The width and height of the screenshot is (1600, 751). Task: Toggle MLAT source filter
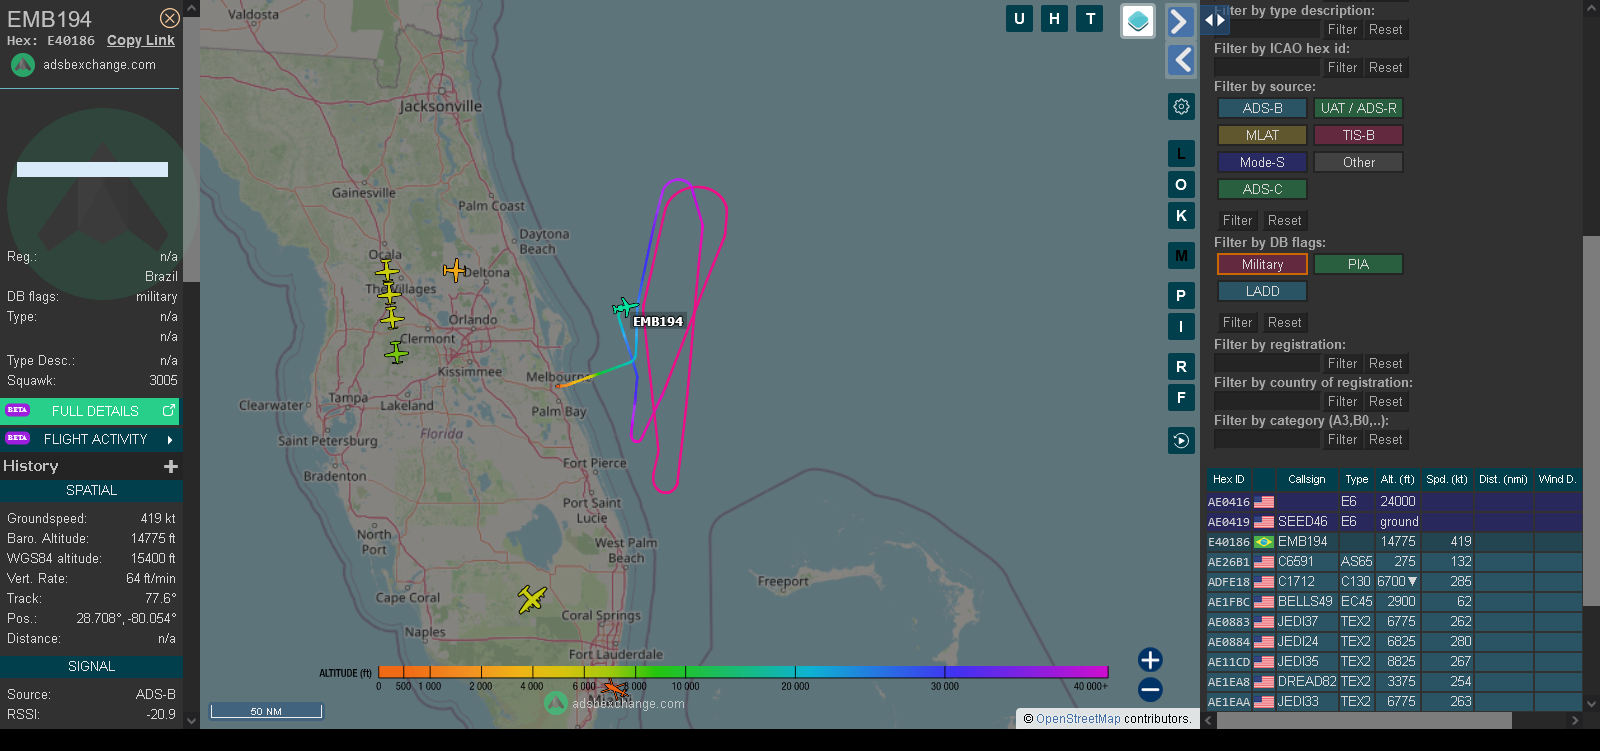[1262, 135]
